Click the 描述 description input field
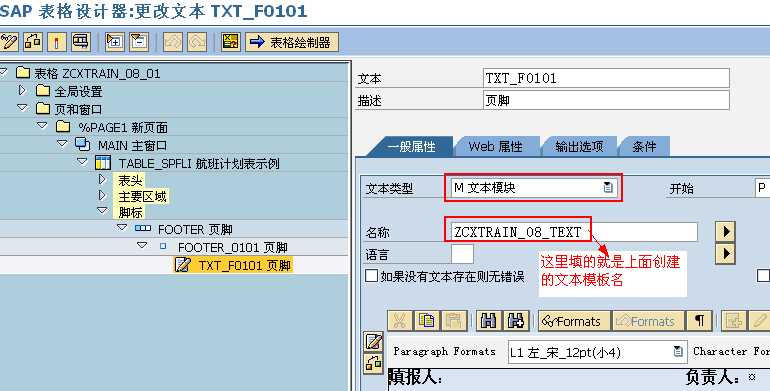This screenshot has height=391, width=770. 606,100
